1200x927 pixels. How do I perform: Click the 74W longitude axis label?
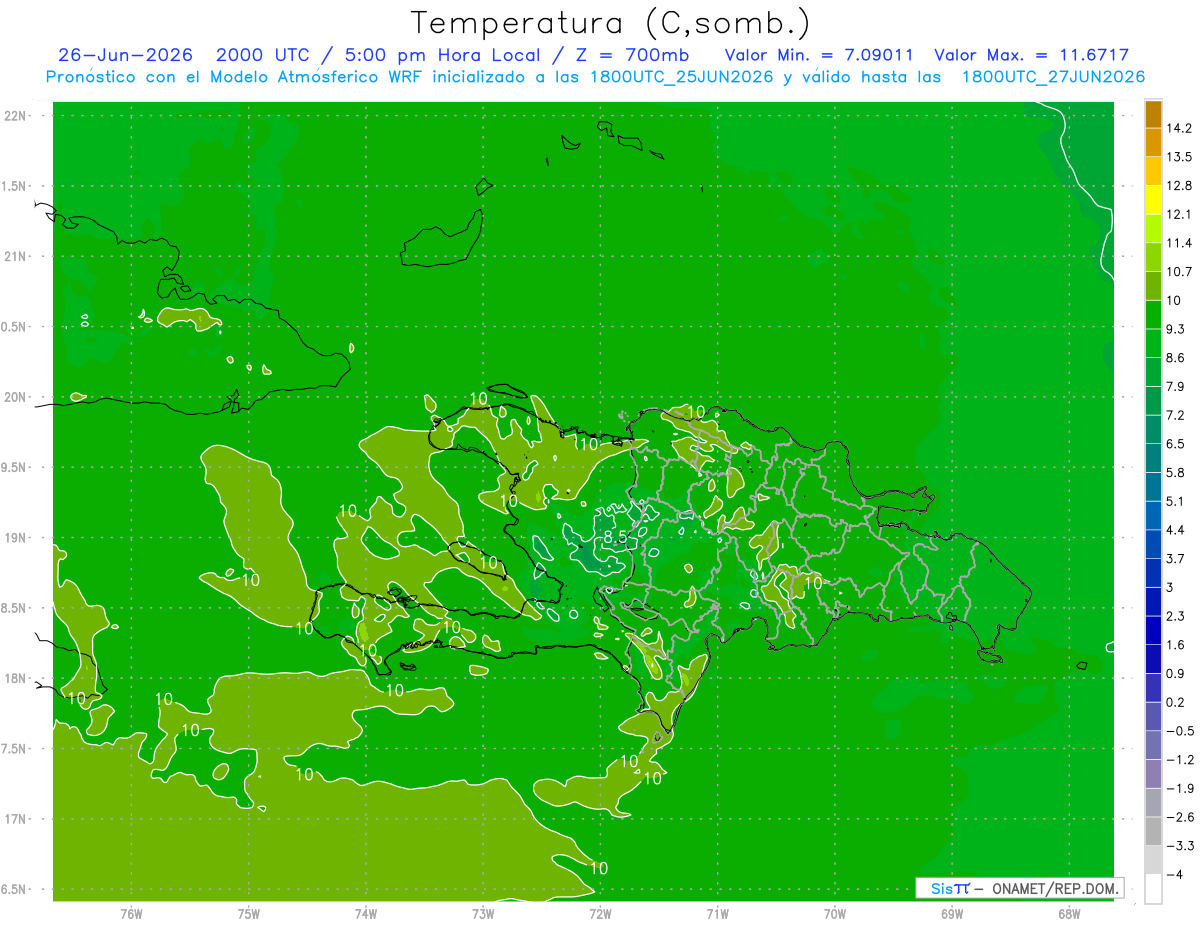pyautogui.click(x=366, y=914)
